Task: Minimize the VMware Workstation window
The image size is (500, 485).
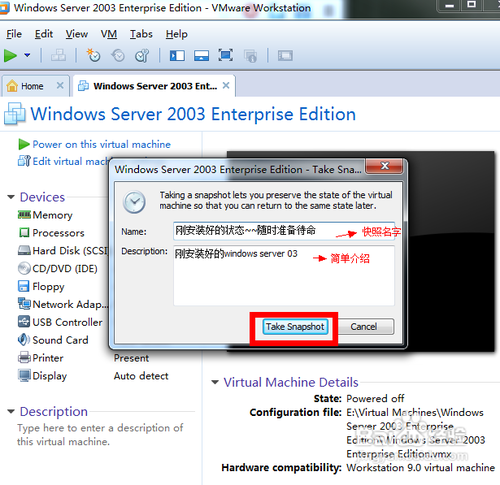Action: pos(450,5)
